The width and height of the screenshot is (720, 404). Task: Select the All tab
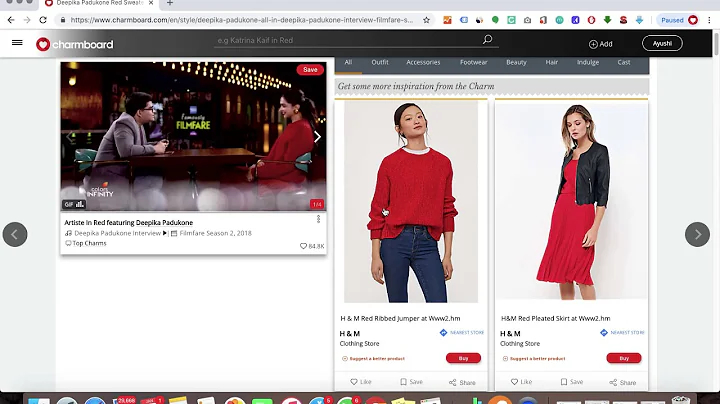tap(348, 62)
